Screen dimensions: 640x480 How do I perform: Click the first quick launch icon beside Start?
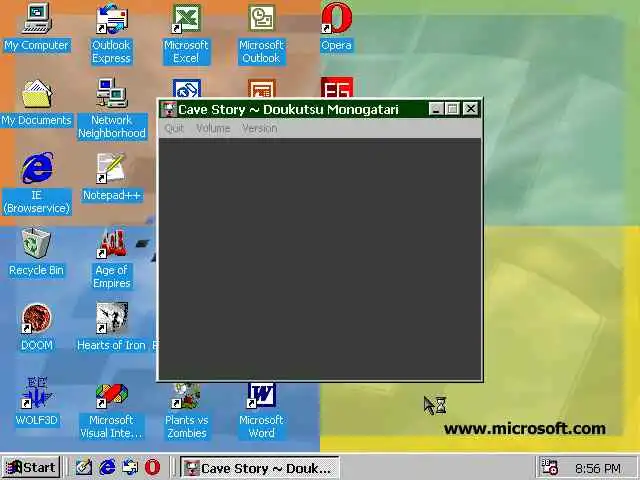pyautogui.click(x=84, y=467)
